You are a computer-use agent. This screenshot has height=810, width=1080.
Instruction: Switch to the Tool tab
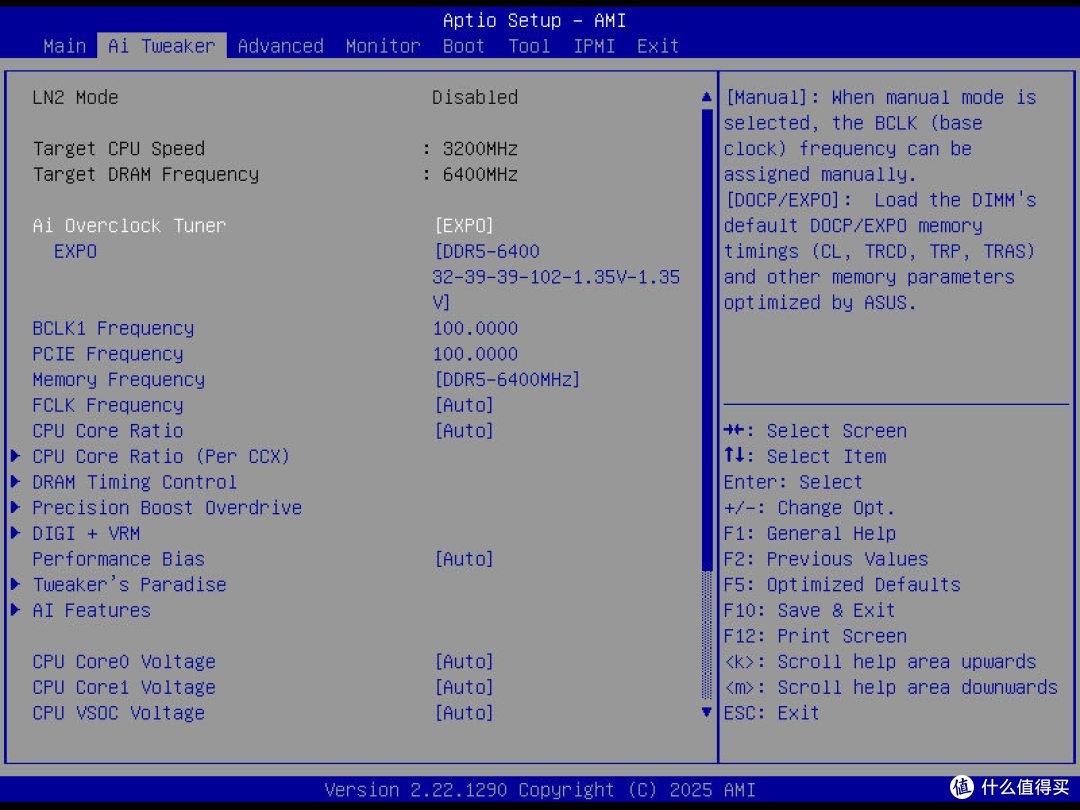click(529, 46)
